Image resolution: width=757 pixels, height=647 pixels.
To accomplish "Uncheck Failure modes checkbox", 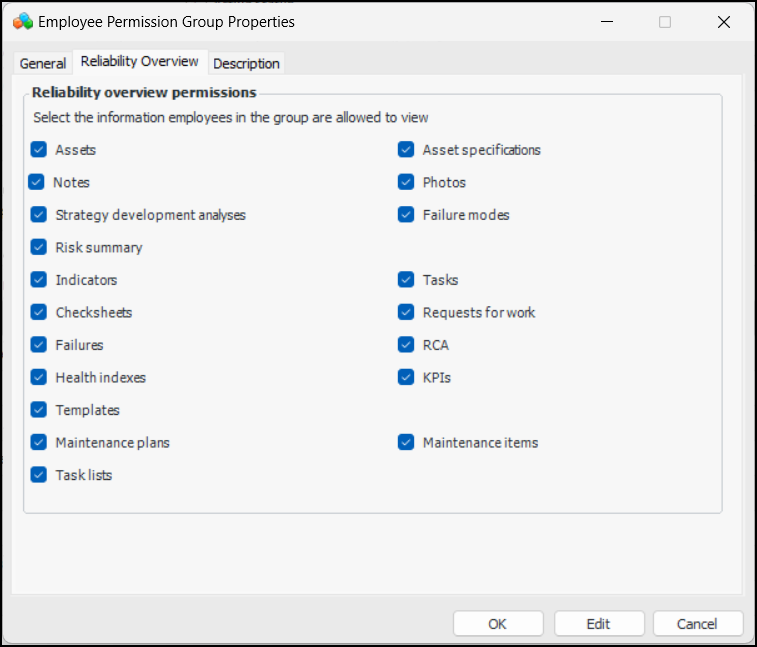I will (406, 215).
